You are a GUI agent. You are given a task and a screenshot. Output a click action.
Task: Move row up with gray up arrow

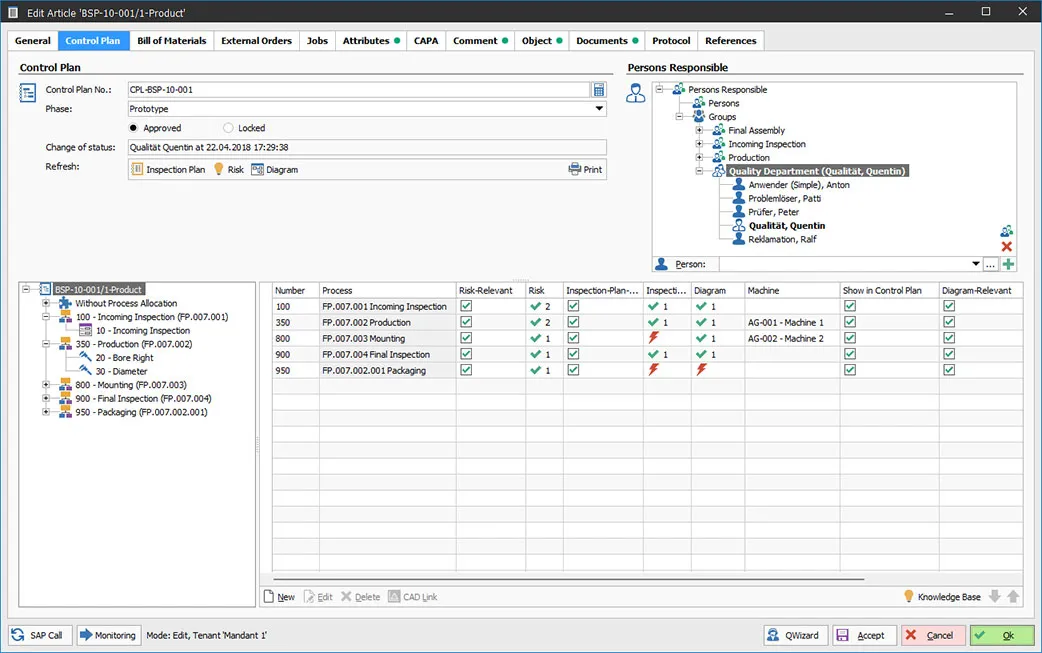pos(1013,597)
